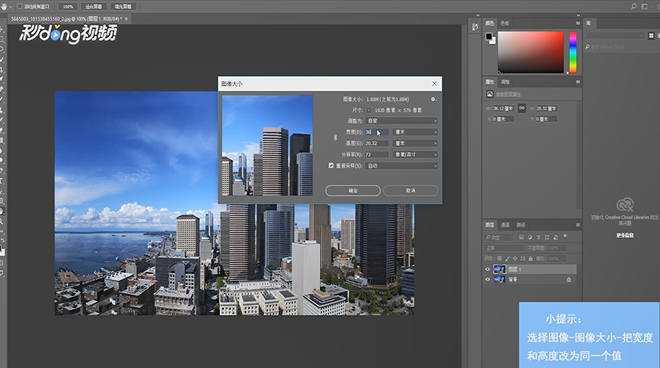
Task: Click the type layer filter icon
Action: click(x=538, y=237)
